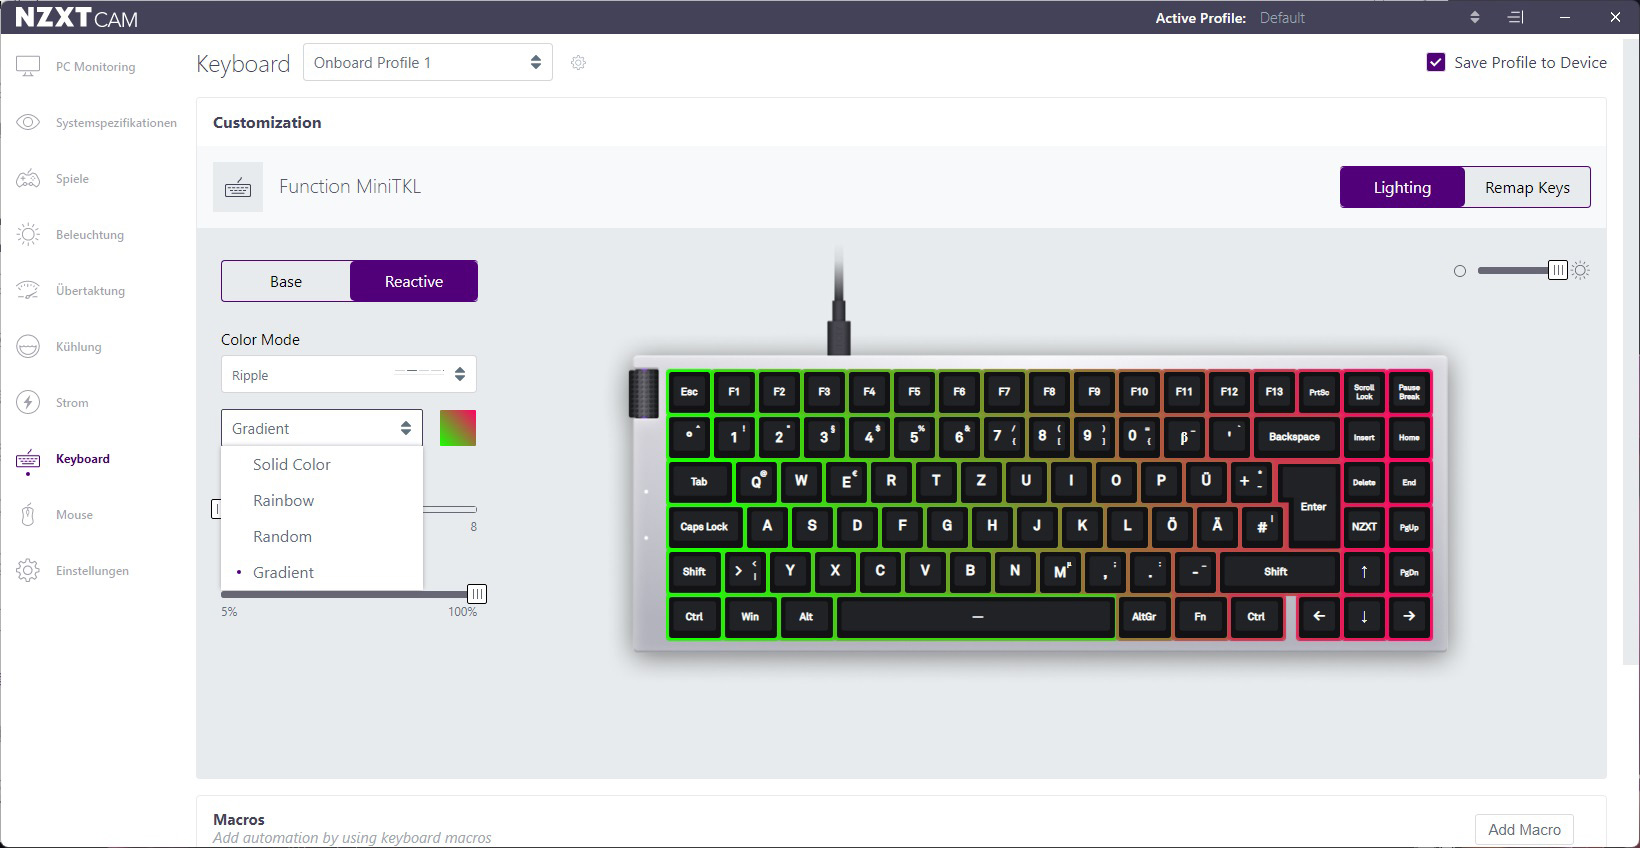Click the Beleuchtung label in sidebar
This screenshot has width=1640, height=848.
(x=90, y=234)
